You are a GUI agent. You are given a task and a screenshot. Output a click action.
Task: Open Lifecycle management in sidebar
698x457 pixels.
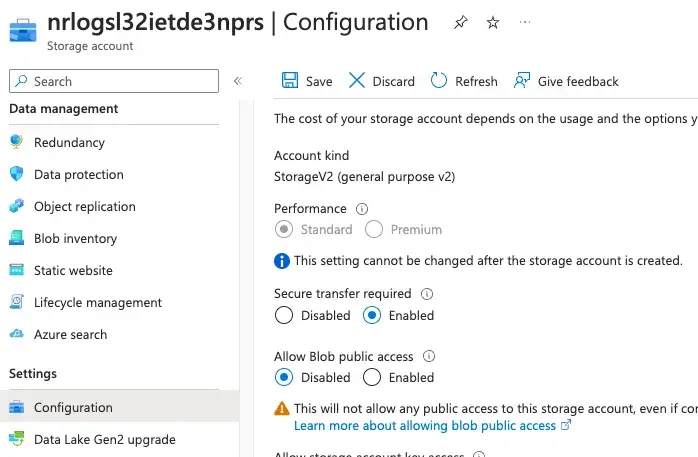[x=97, y=303]
